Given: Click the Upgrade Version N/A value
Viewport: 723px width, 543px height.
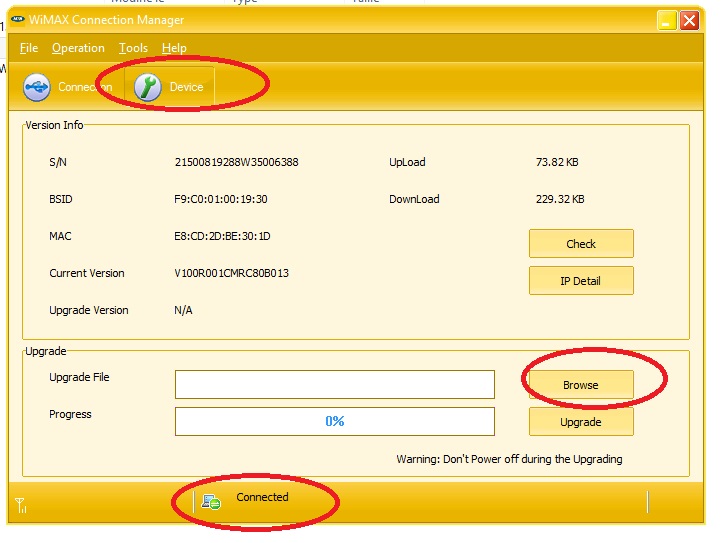Looking at the screenshot, I should coord(183,310).
